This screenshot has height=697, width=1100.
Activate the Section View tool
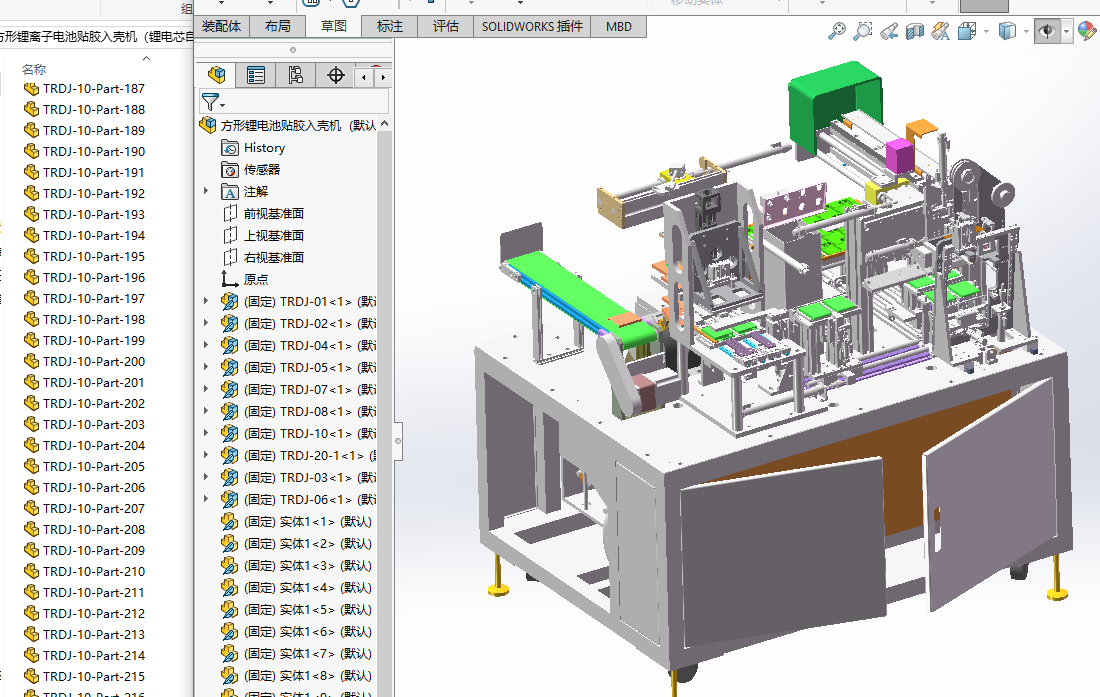[x=915, y=32]
